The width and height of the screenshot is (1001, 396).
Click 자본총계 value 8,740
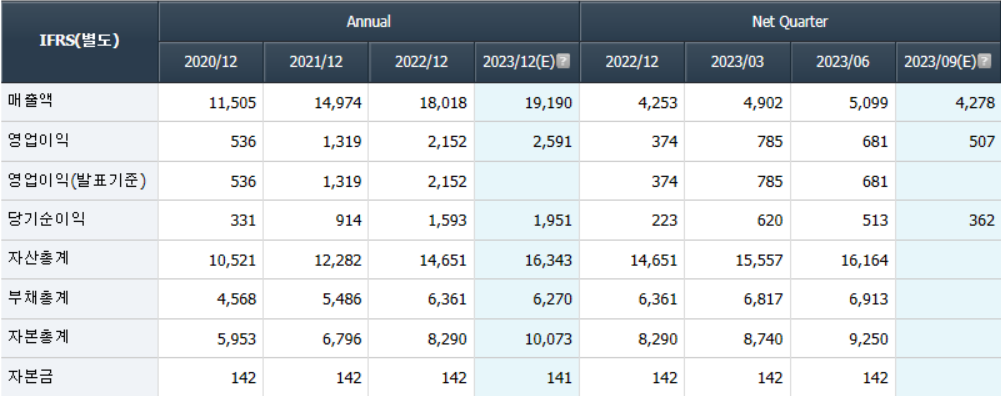pos(764,339)
